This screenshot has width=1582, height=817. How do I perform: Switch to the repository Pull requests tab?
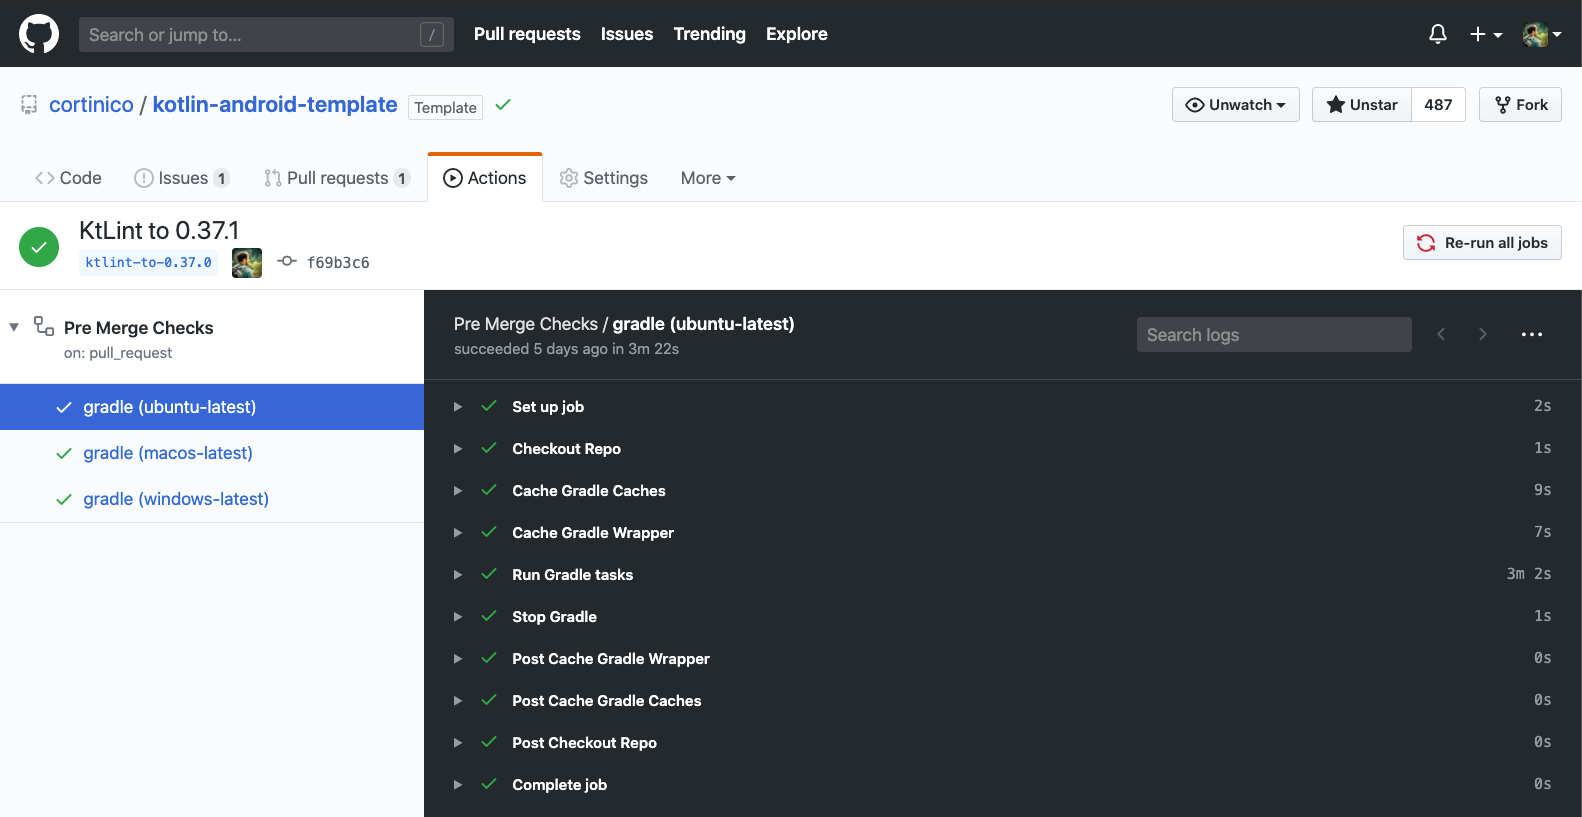click(337, 178)
